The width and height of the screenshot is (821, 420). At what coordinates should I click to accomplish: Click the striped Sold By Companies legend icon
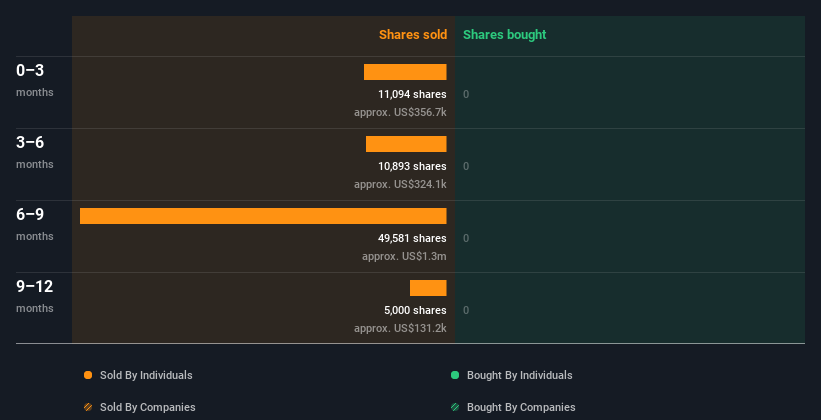(88, 407)
